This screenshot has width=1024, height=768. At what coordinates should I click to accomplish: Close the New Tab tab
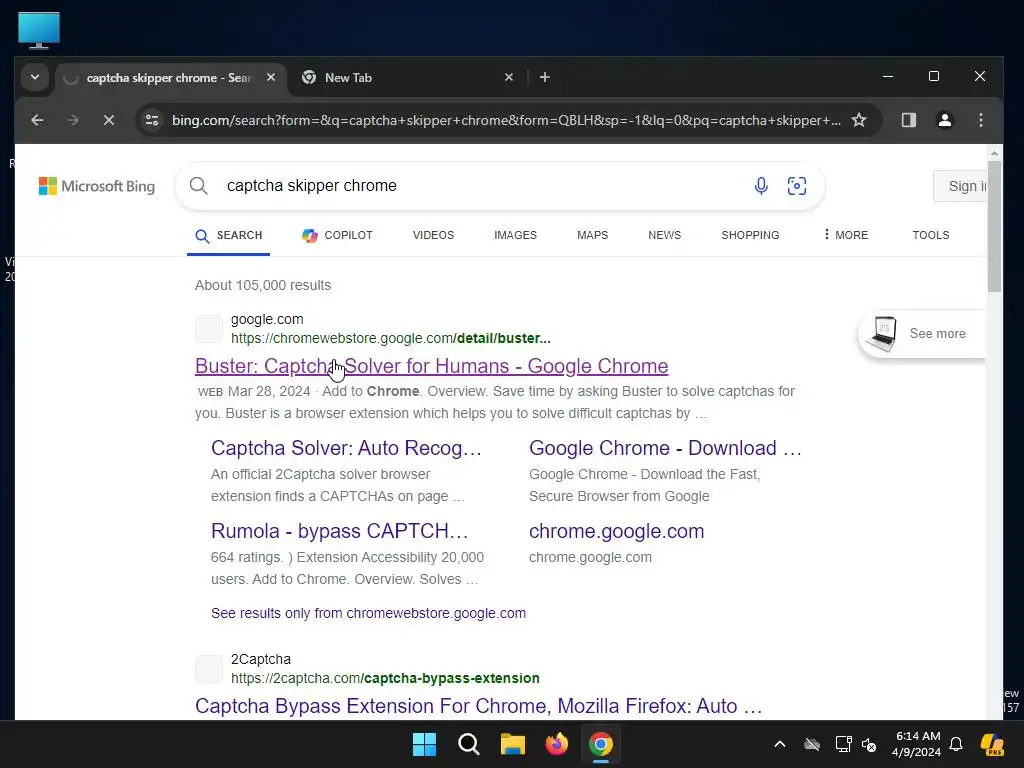pyautogui.click(x=509, y=78)
